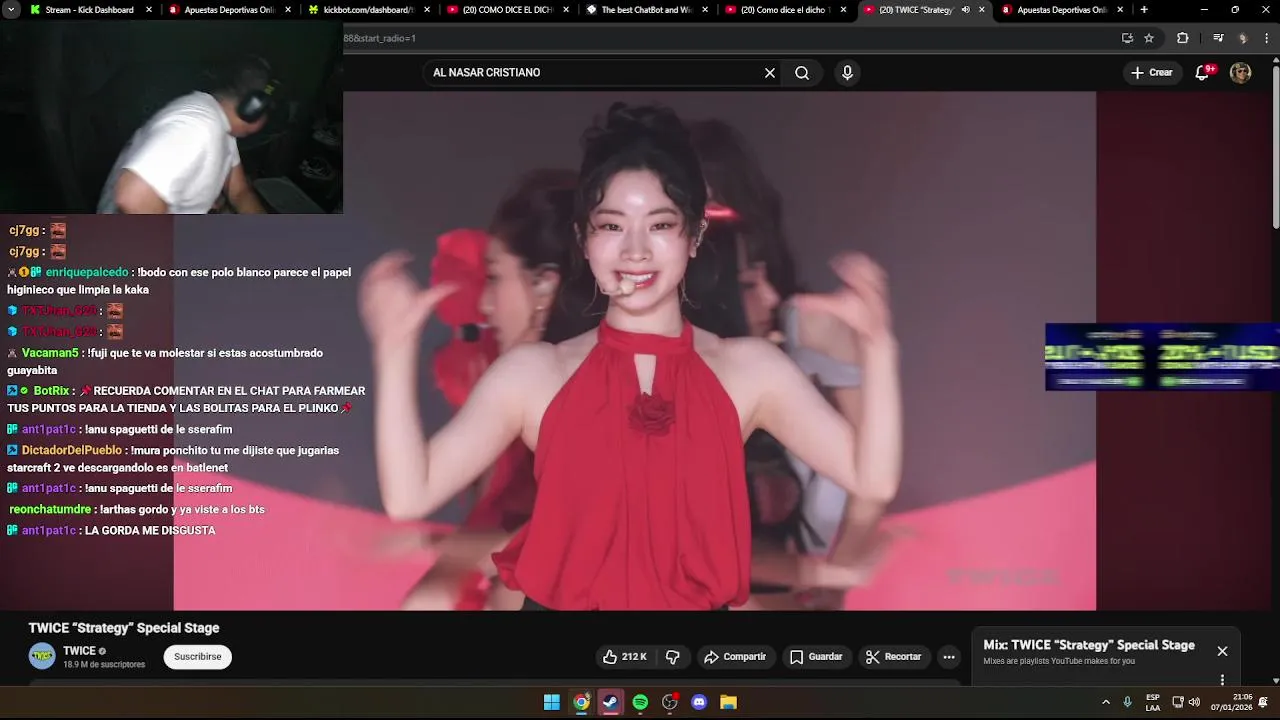
Task: Like the video with 212 K thumbs up
Action: (x=624, y=657)
